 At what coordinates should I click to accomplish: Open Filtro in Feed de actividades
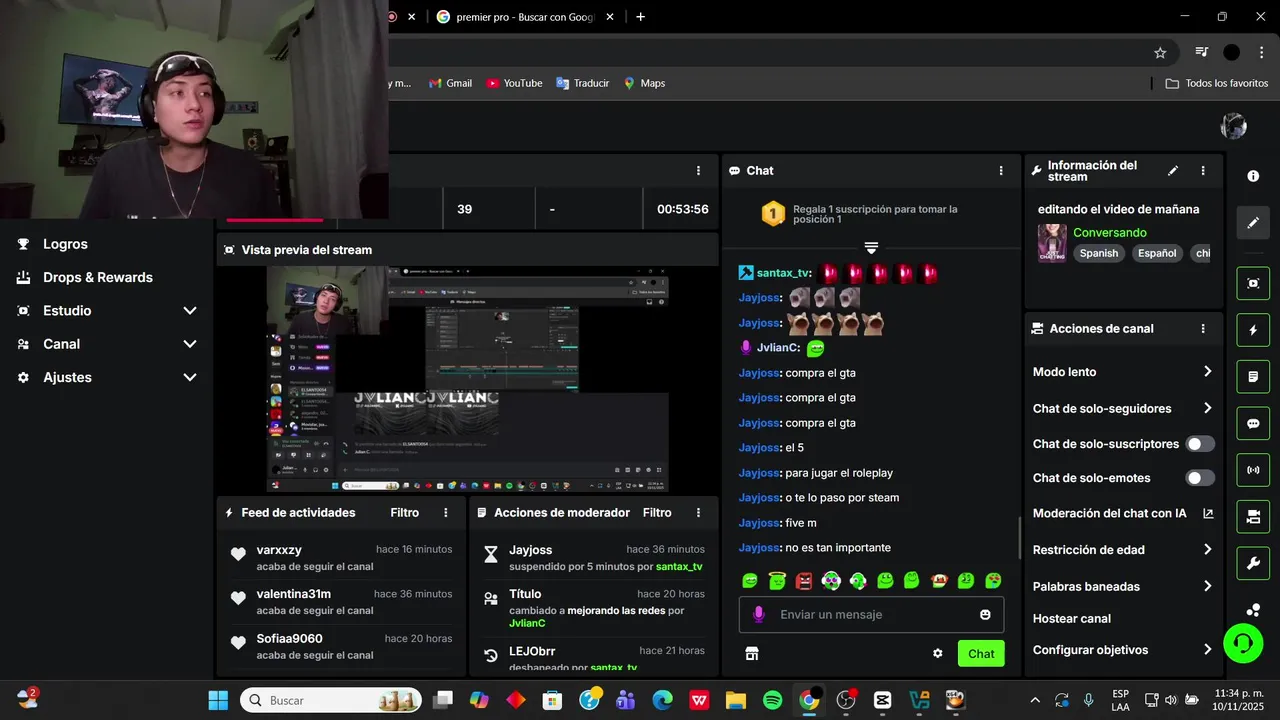coord(405,512)
